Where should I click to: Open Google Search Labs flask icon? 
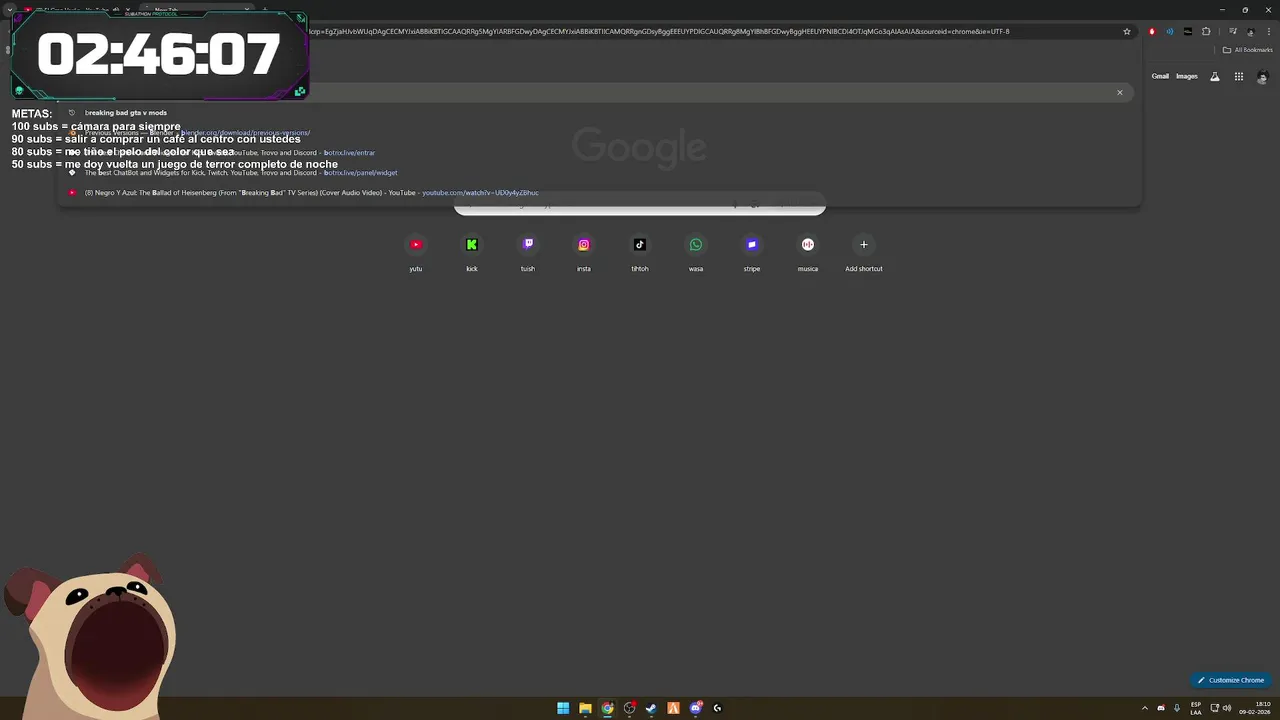pos(1215,76)
